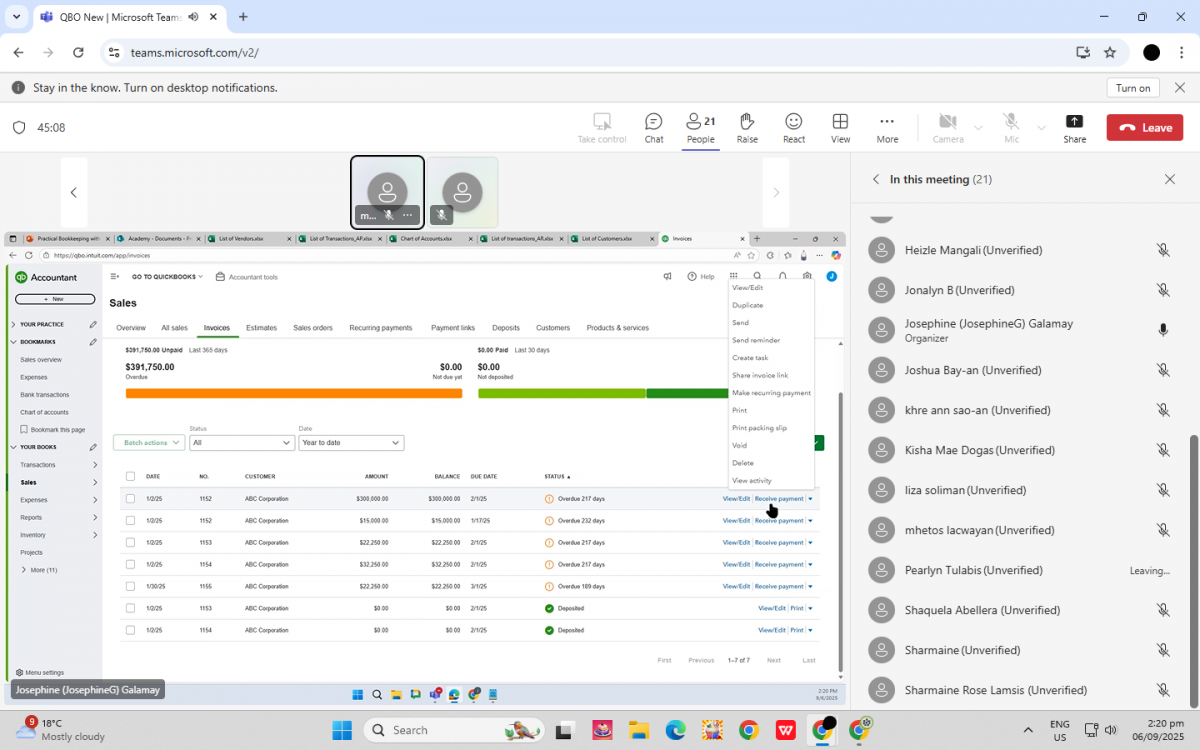Open a new browser tab
1200x750 pixels.
243,17
